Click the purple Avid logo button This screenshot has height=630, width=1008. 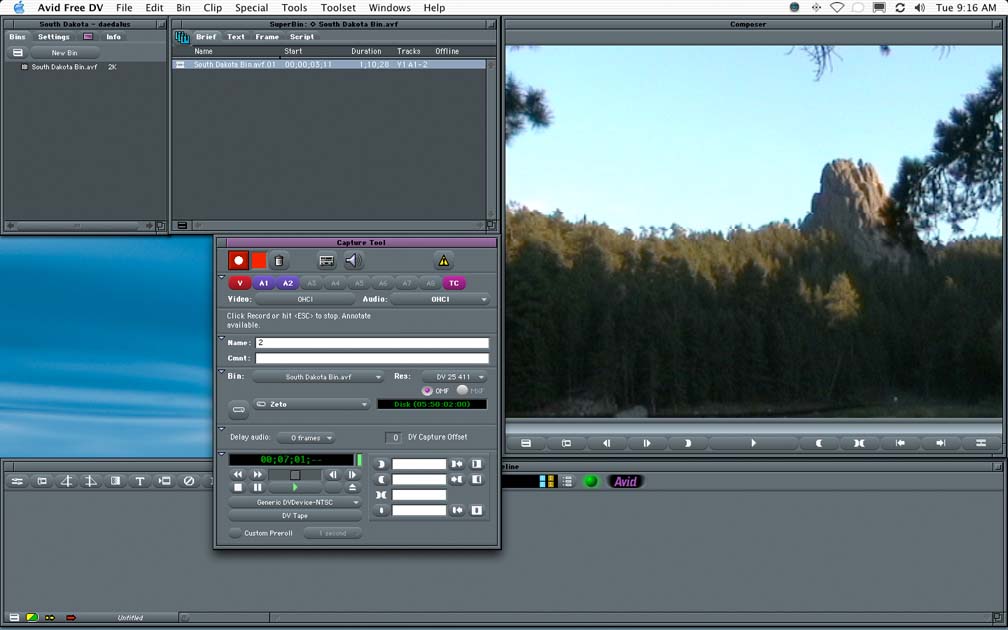click(626, 482)
